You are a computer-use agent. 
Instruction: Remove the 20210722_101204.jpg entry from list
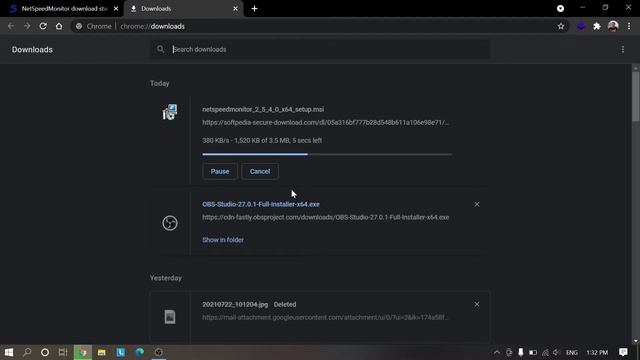point(477,304)
